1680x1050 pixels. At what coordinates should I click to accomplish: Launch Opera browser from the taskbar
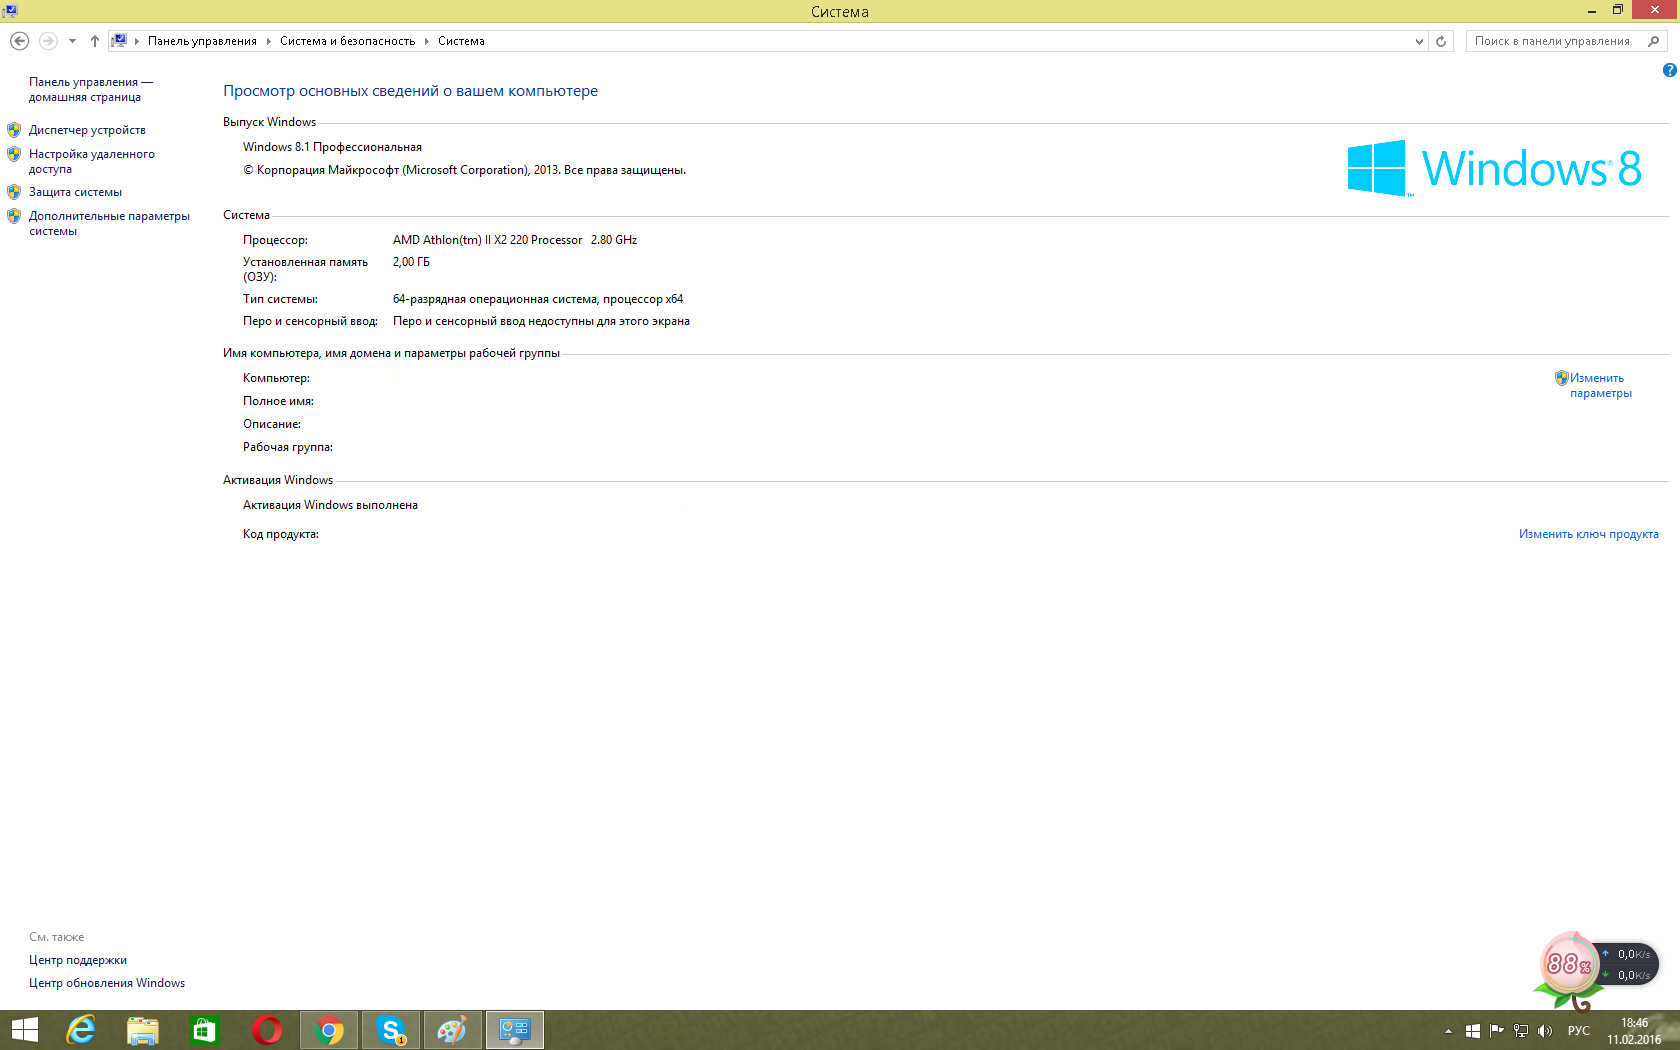(x=266, y=1030)
